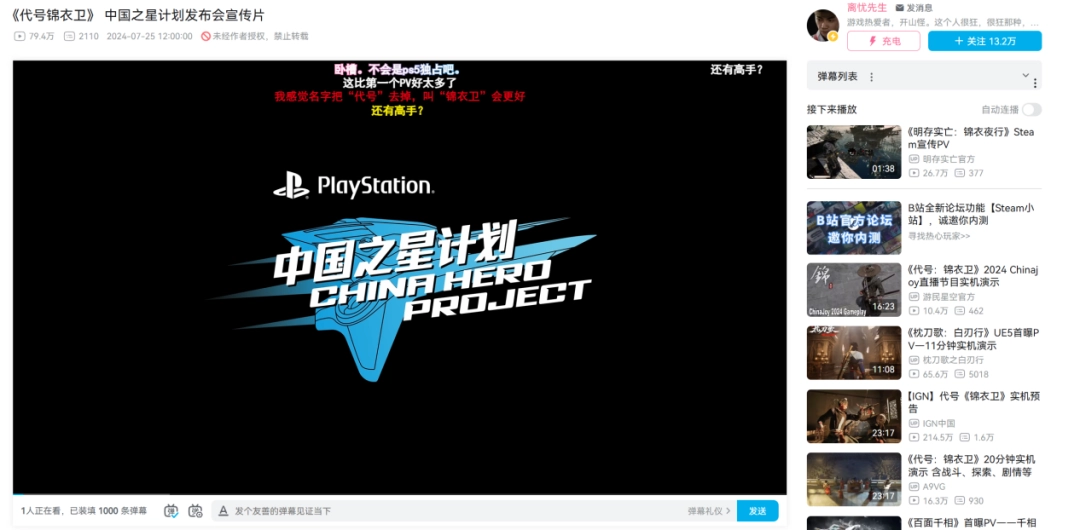
Task: Click the B站官方论坛 promotional banner image
Action: [853, 229]
